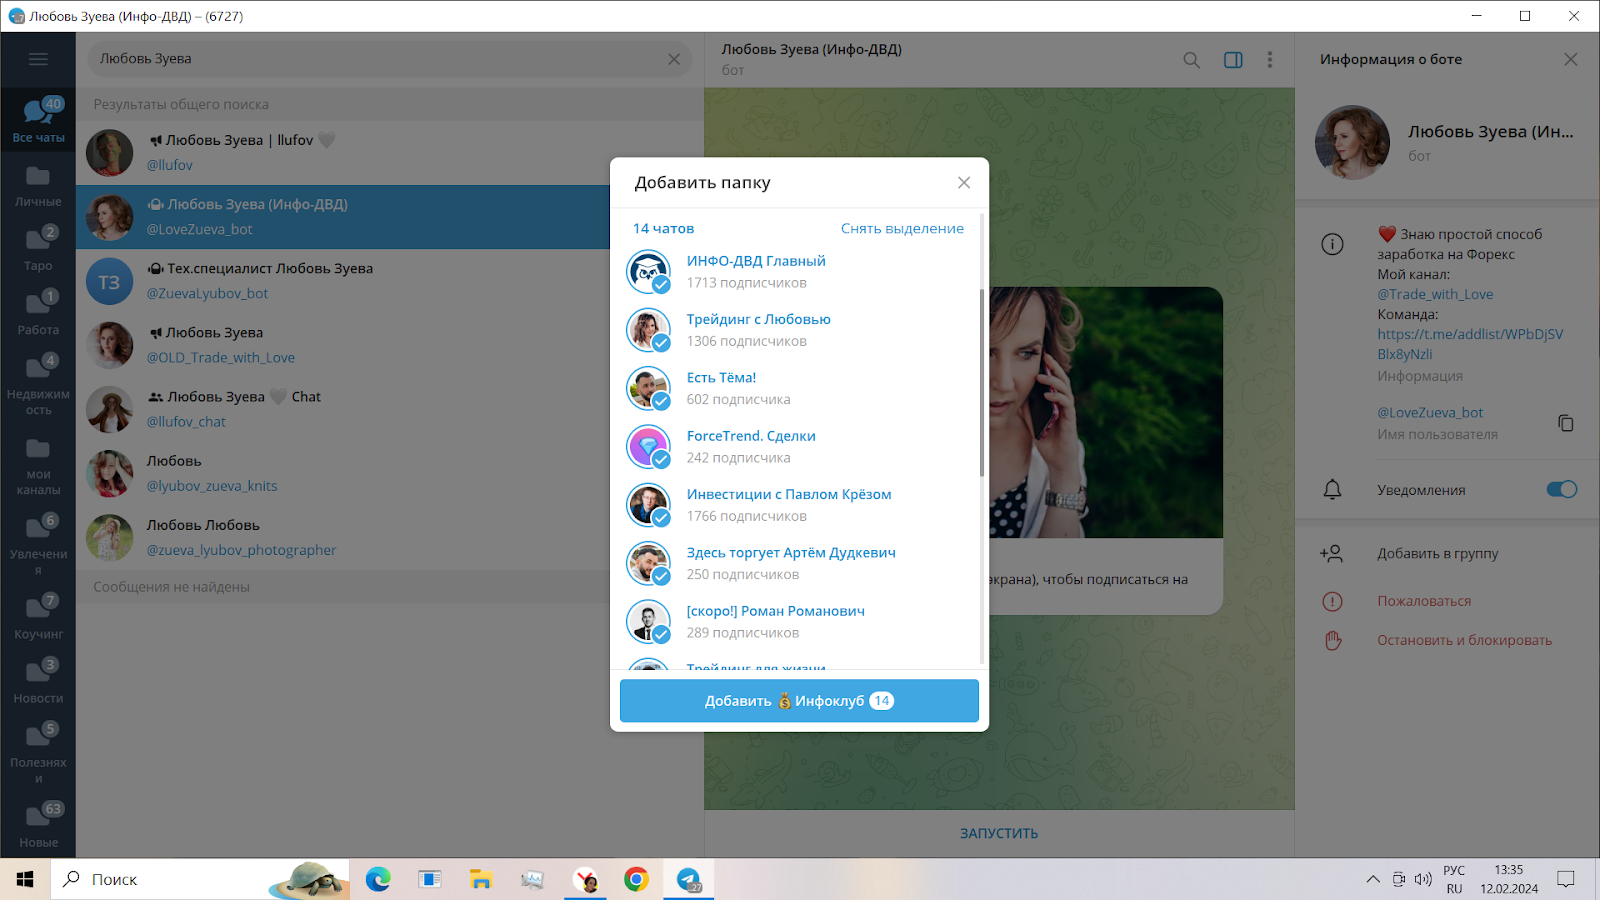Uncheck Инвестиции с Павлом Крёзом channel
1600x900 pixels.
click(797, 505)
